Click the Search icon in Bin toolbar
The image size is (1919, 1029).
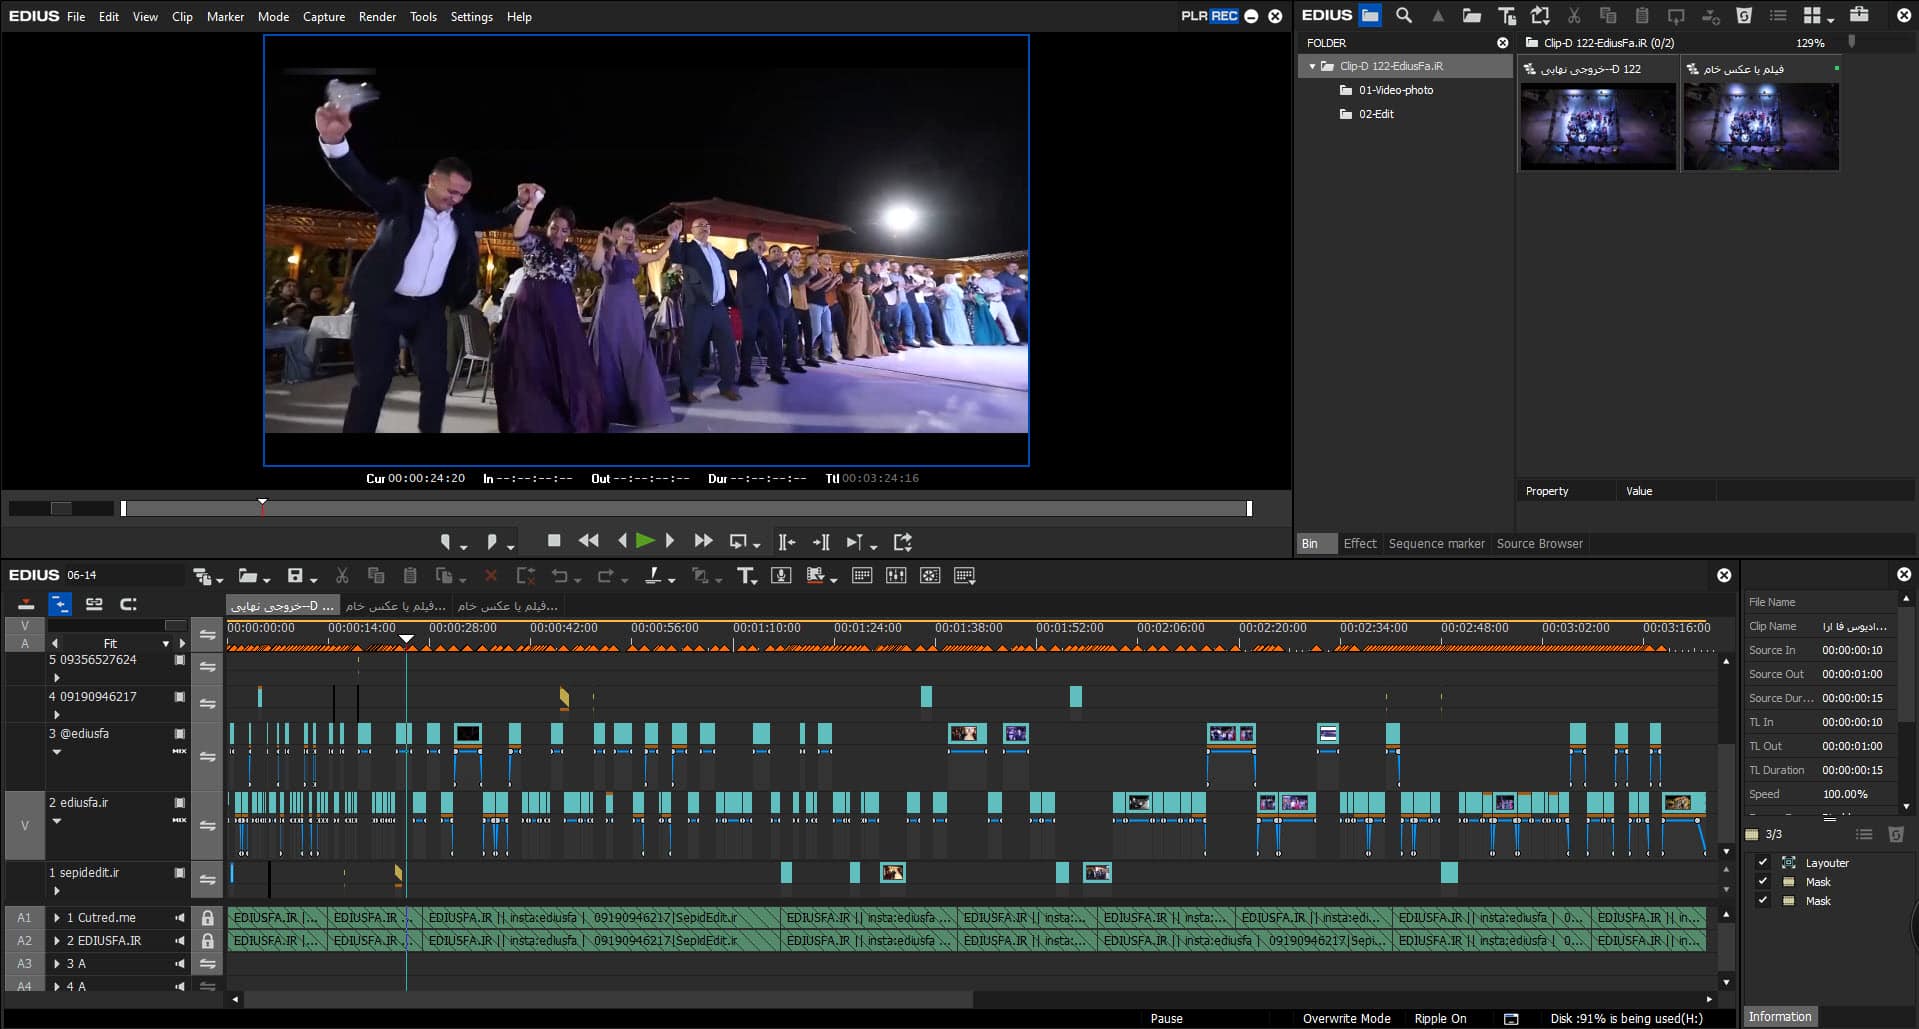point(1404,15)
